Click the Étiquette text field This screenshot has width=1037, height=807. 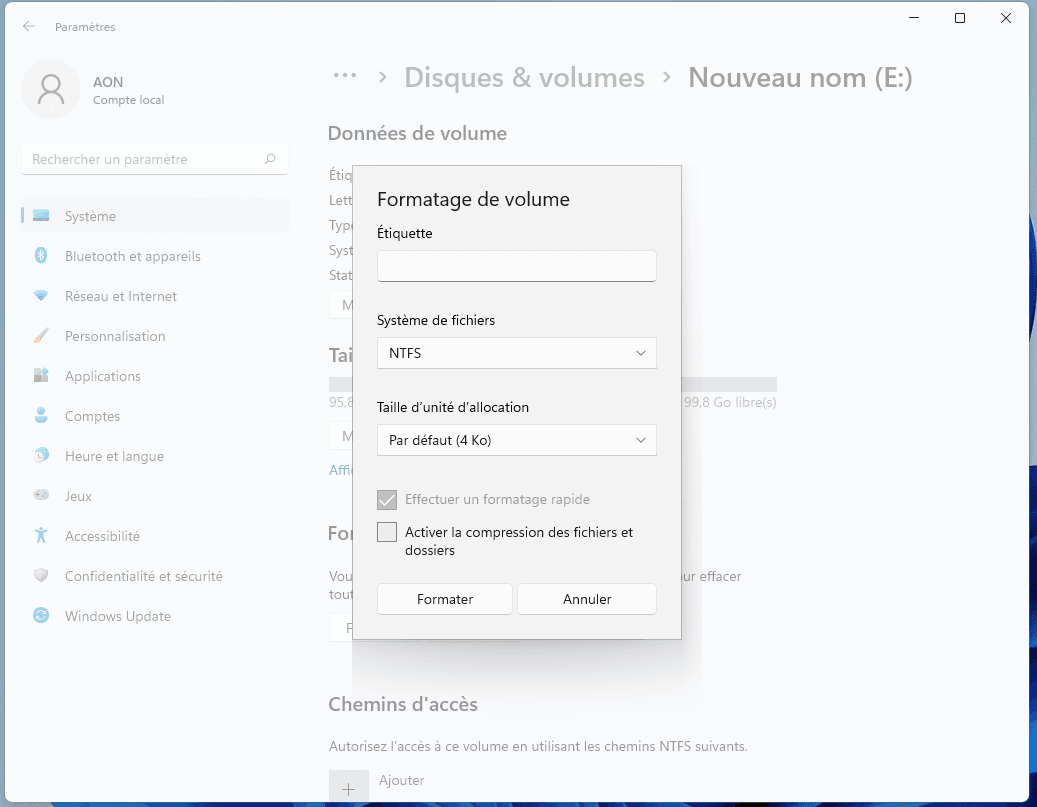click(x=516, y=266)
